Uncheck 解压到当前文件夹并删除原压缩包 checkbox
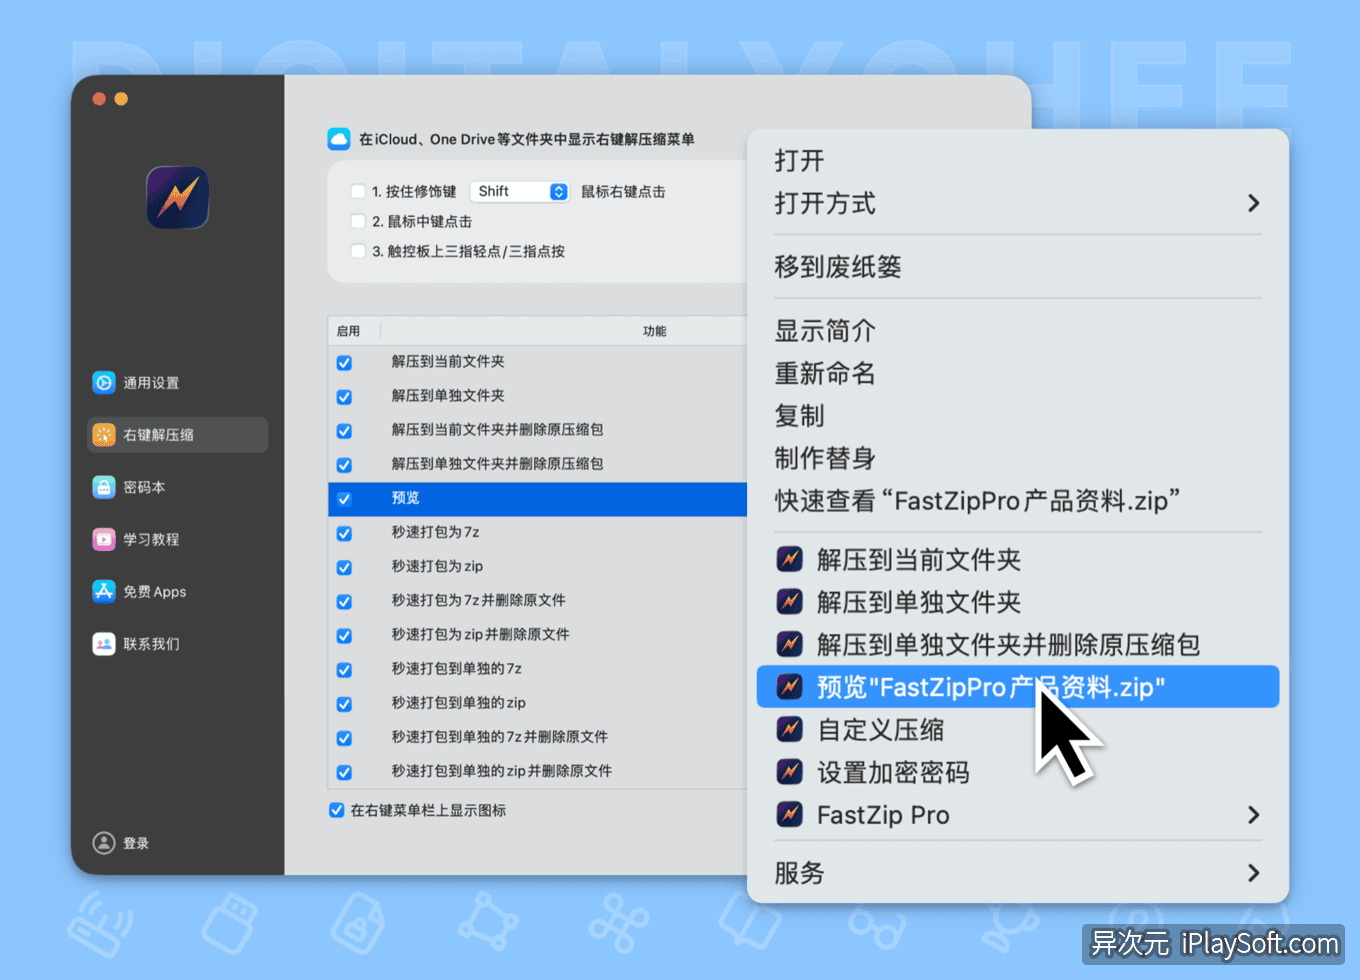 pyautogui.click(x=344, y=431)
